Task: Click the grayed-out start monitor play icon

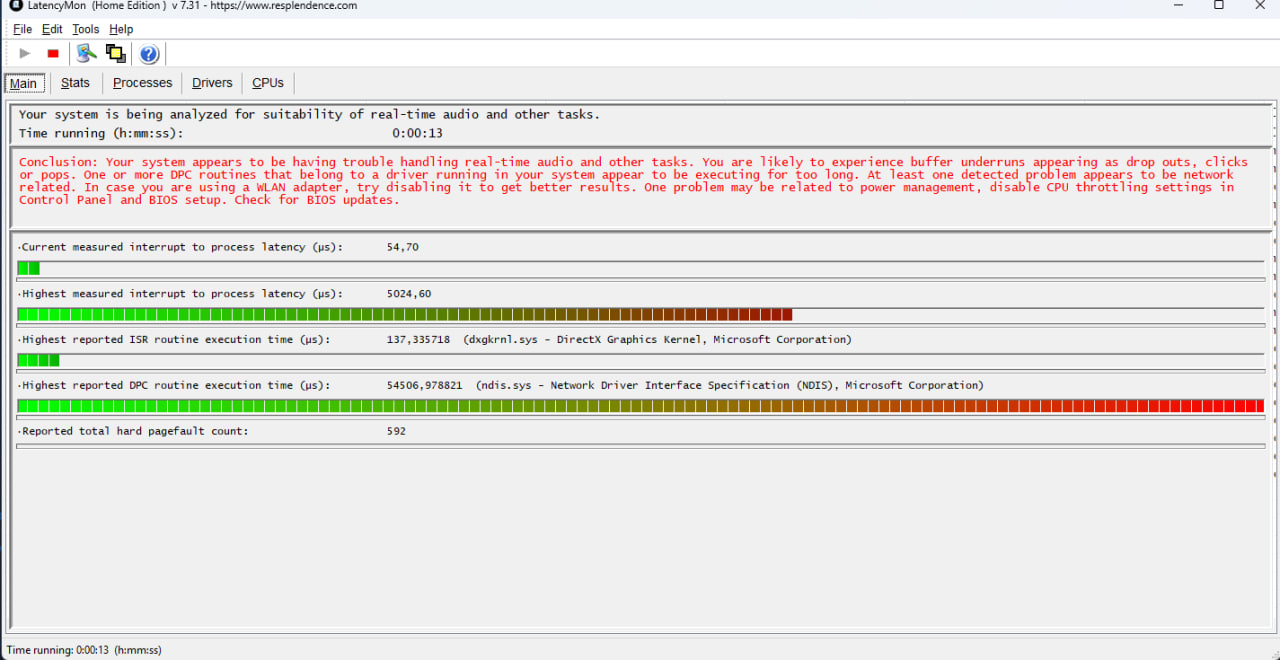Action: click(x=25, y=53)
